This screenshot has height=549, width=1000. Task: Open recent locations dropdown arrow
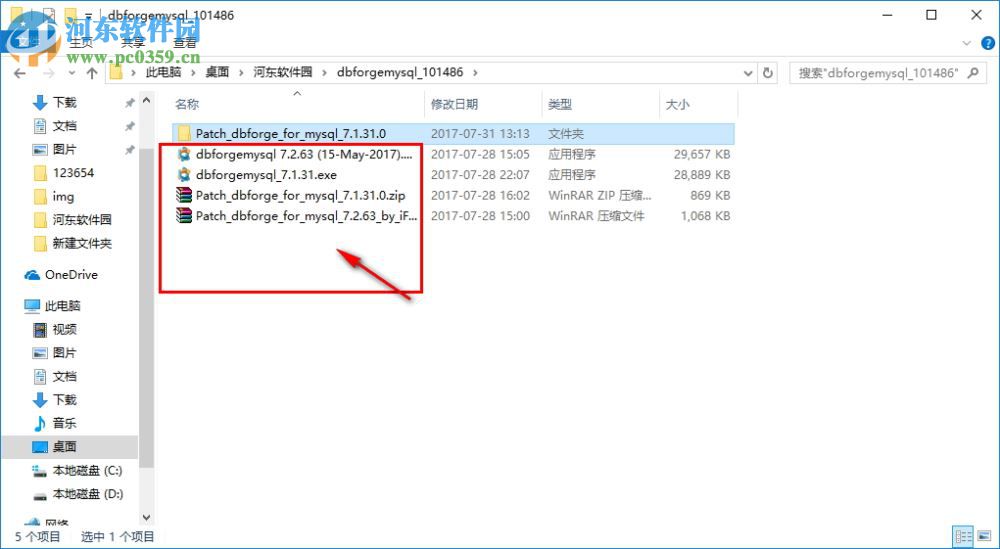71,73
